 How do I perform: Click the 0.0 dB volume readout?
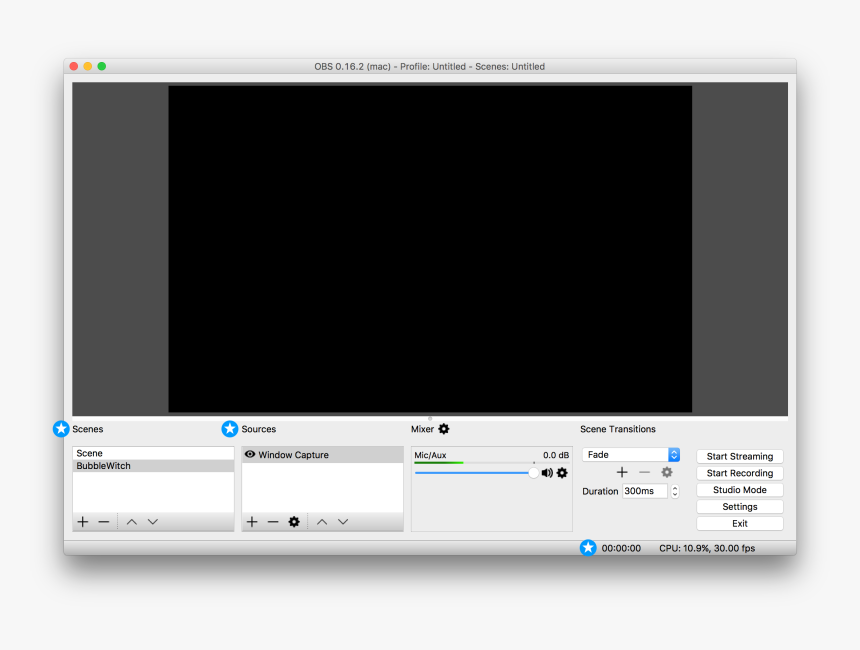pyautogui.click(x=556, y=455)
